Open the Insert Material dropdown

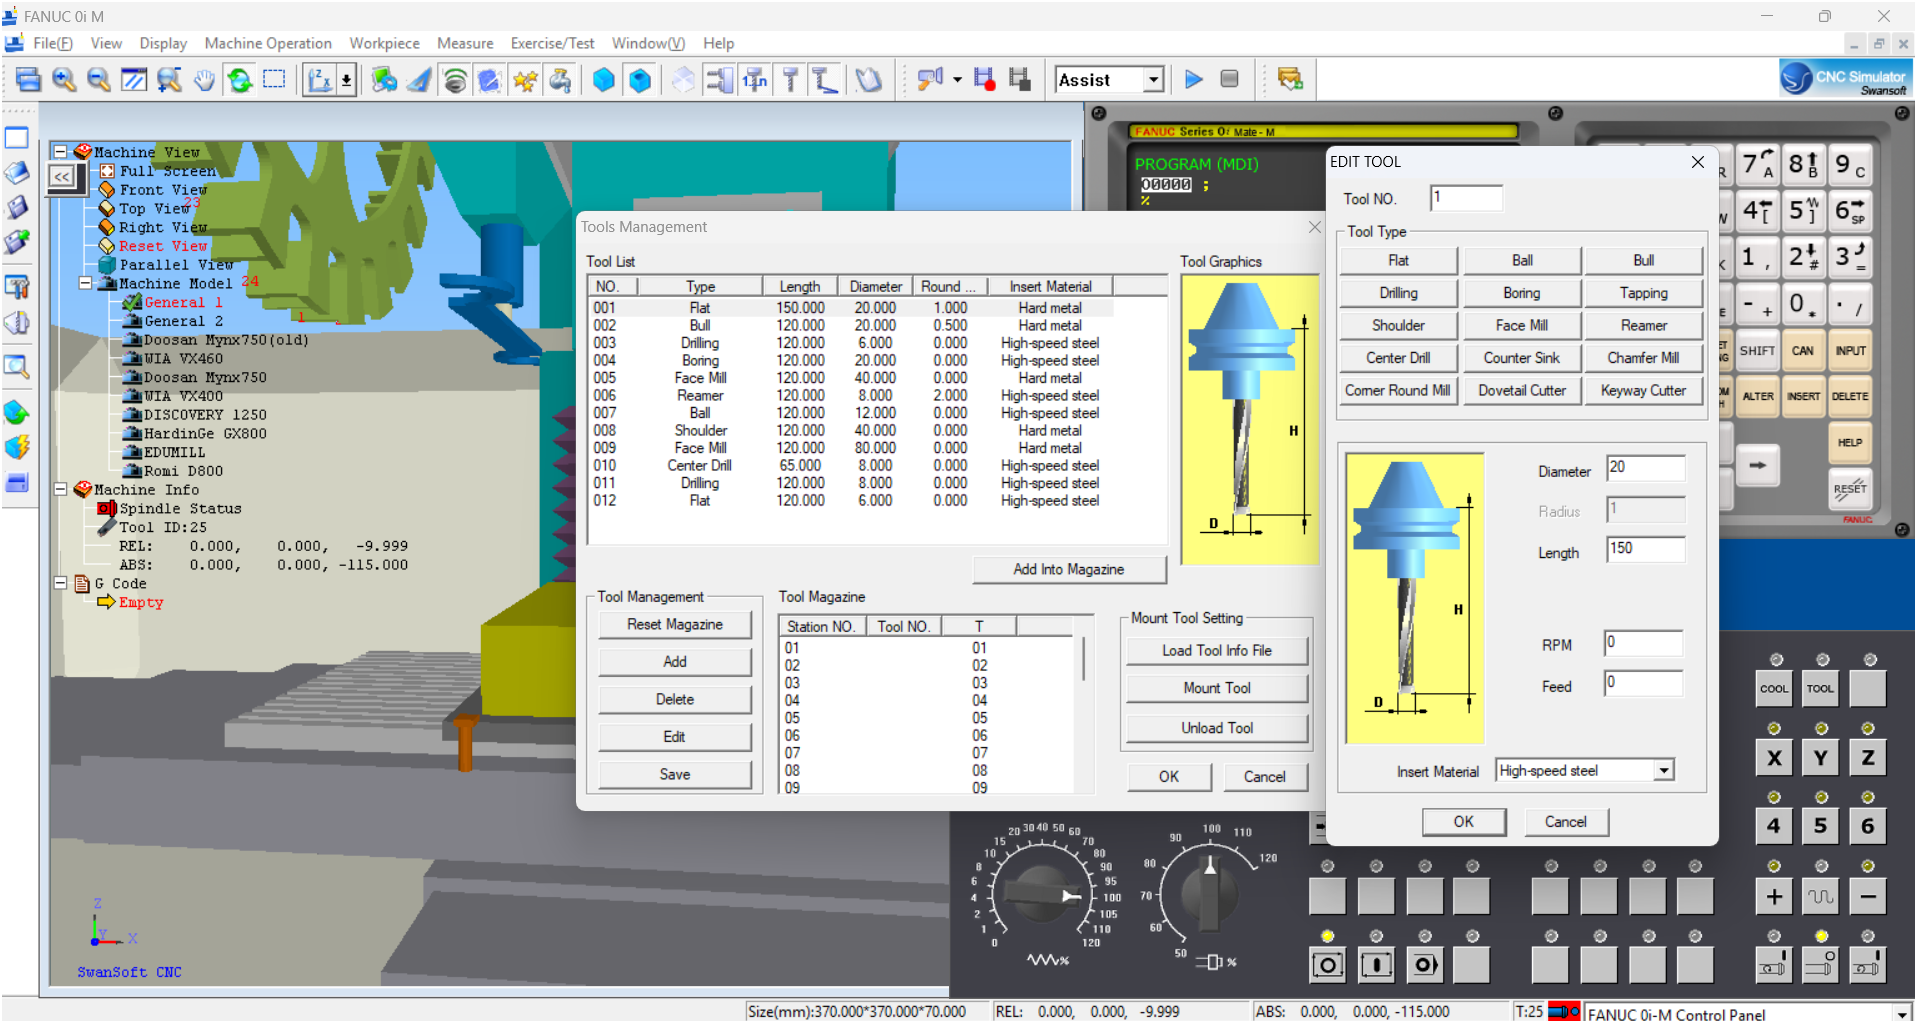coord(1664,771)
